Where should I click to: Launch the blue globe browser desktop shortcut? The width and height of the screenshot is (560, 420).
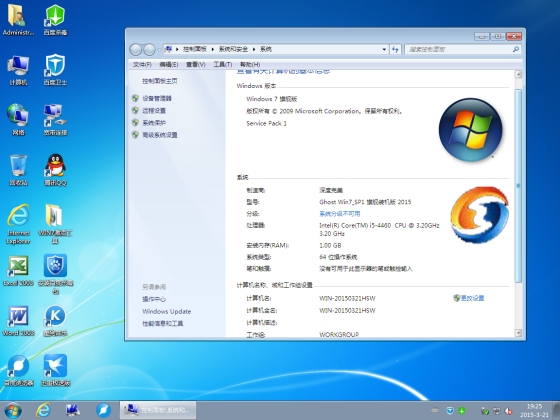[18, 371]
